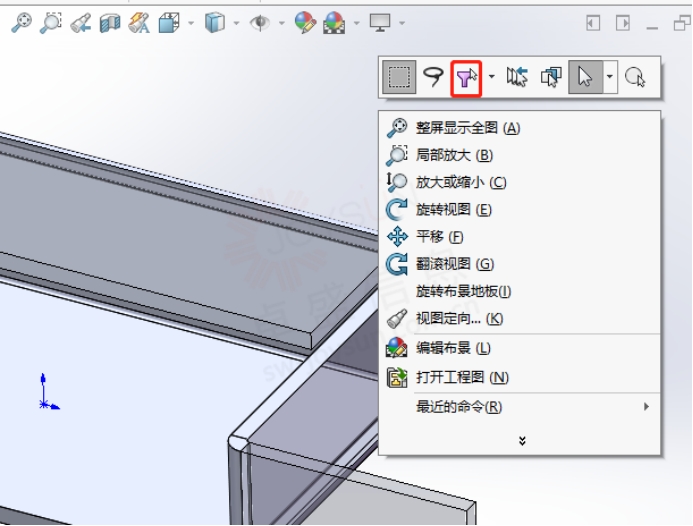This screenshot has width=693, height=526.
Task: Open Hide/Show Items dropdown arrow
Action: tap(282, 23)
